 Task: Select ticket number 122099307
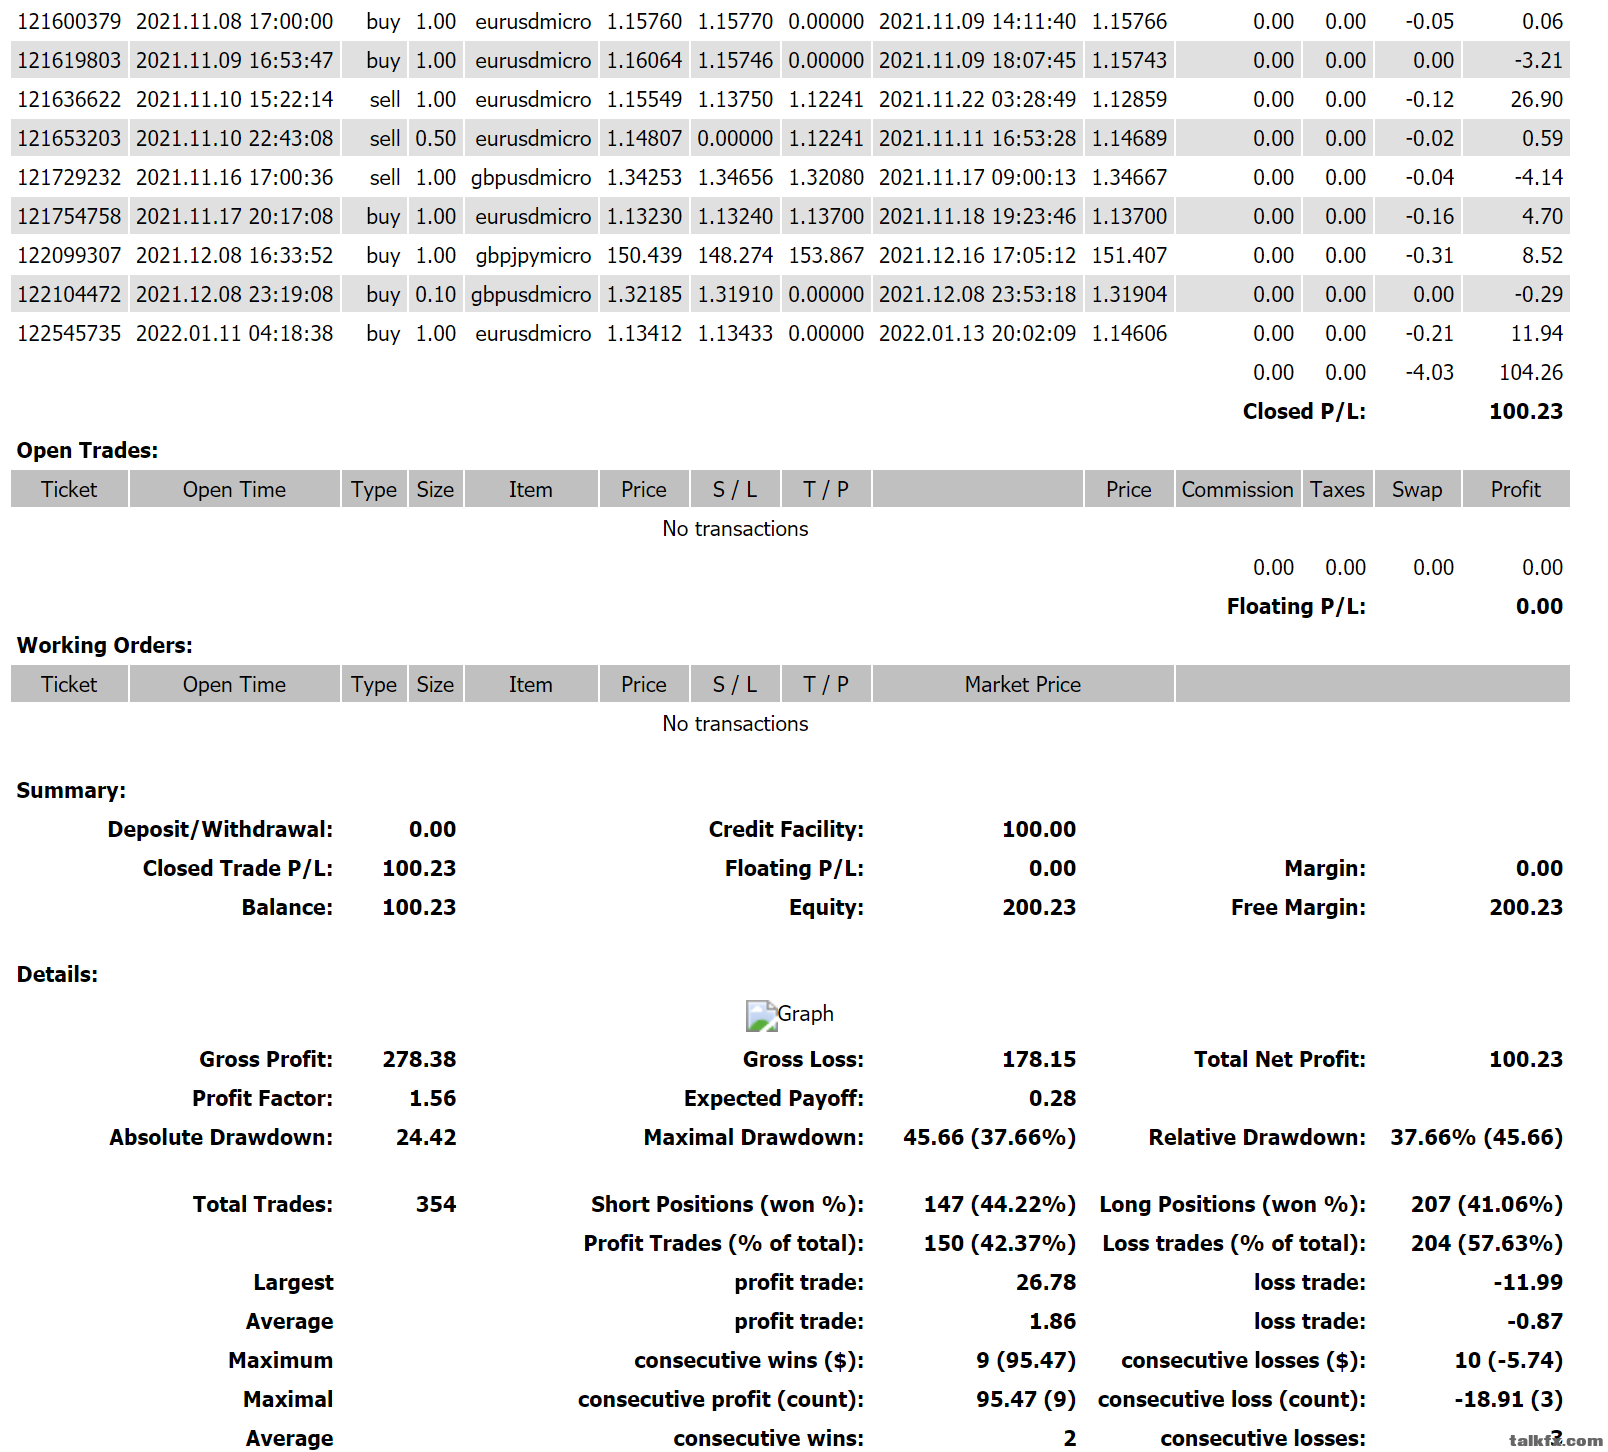tap(69, 255)
